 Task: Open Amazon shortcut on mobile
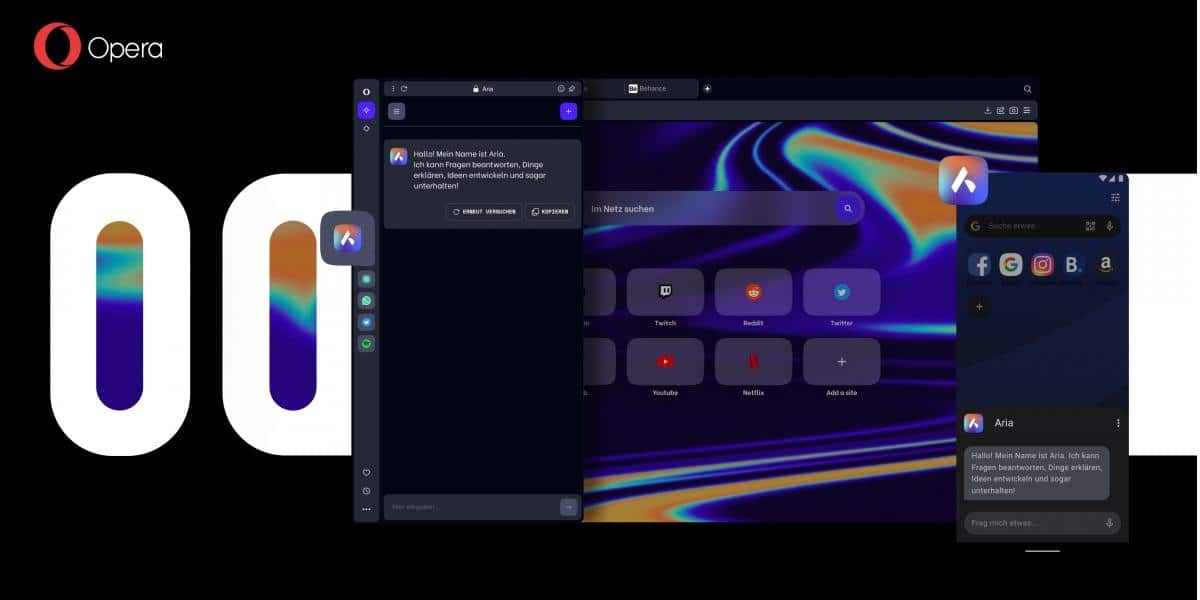[1105, 265]
